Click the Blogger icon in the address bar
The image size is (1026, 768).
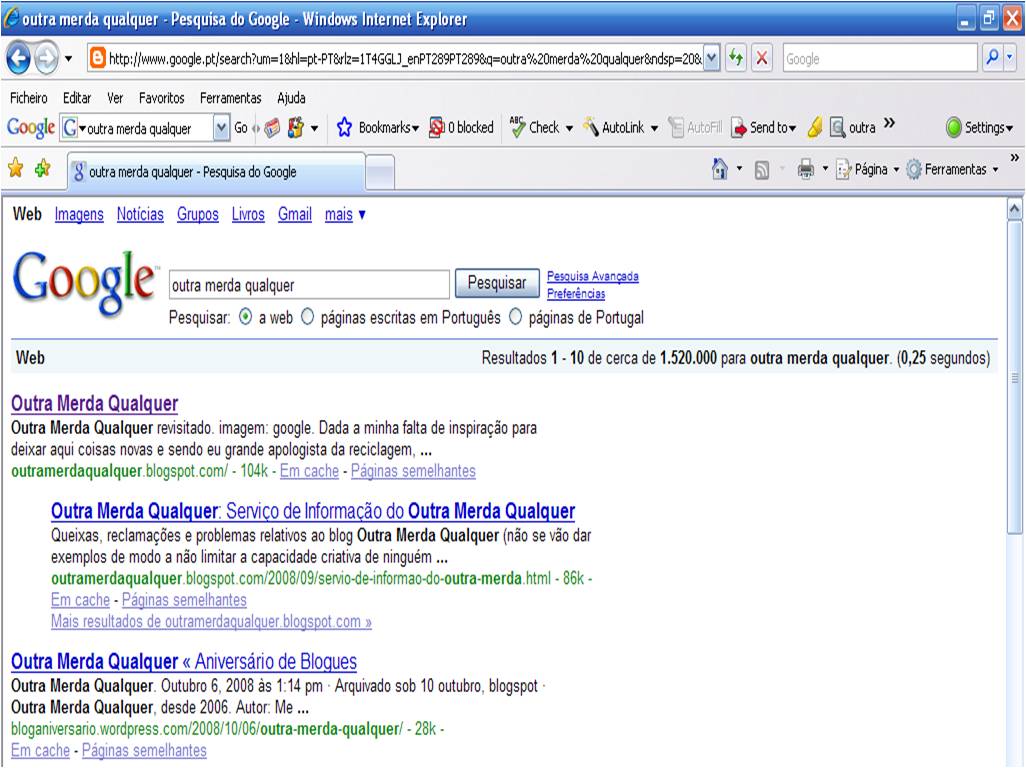97,59
